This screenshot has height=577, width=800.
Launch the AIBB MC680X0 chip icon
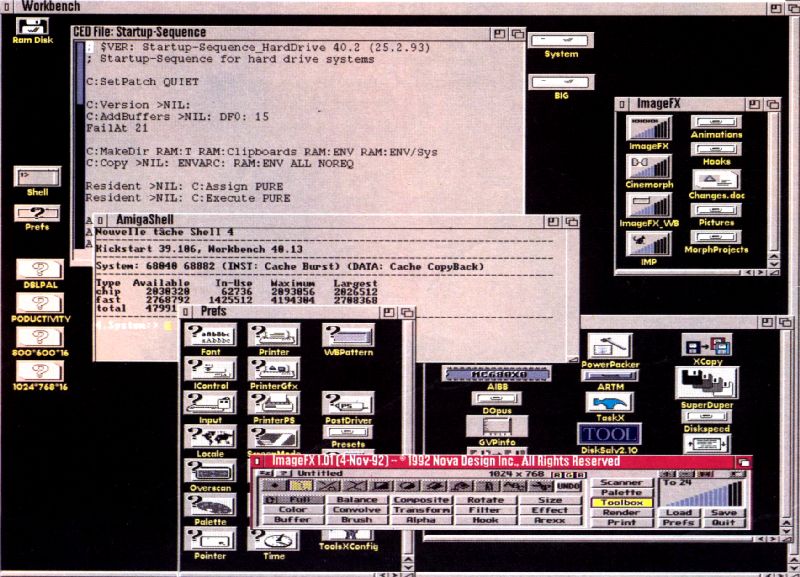(497, 374)
